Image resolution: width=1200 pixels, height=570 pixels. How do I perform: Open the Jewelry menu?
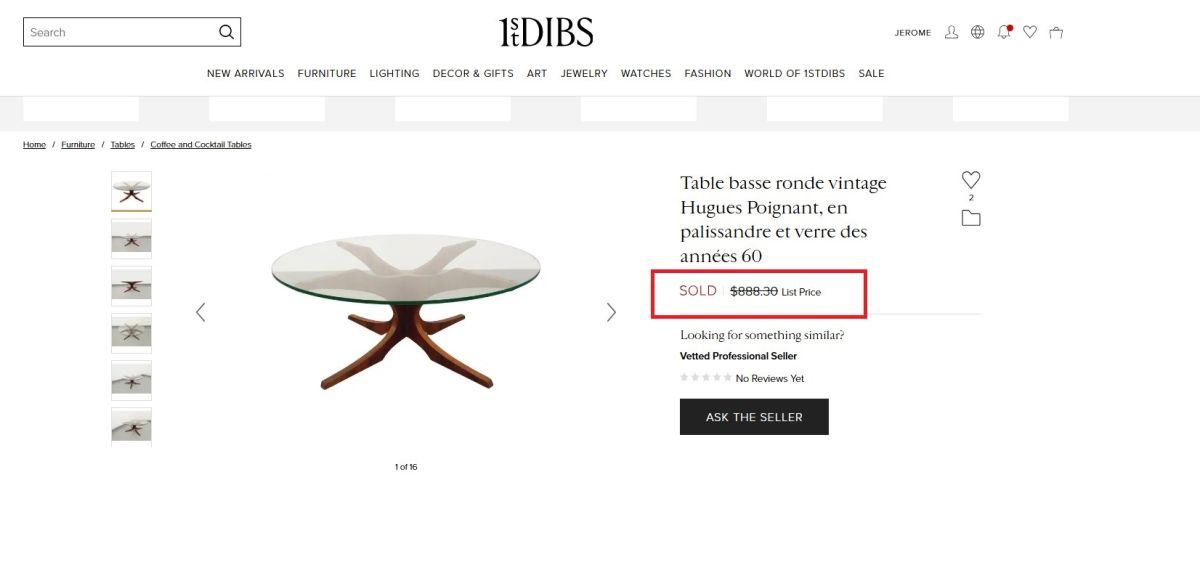click(584, 73)
